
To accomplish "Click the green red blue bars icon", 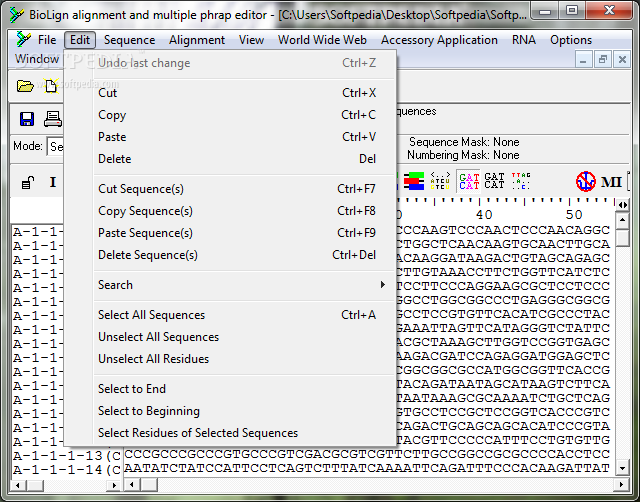I will (414, 181).
